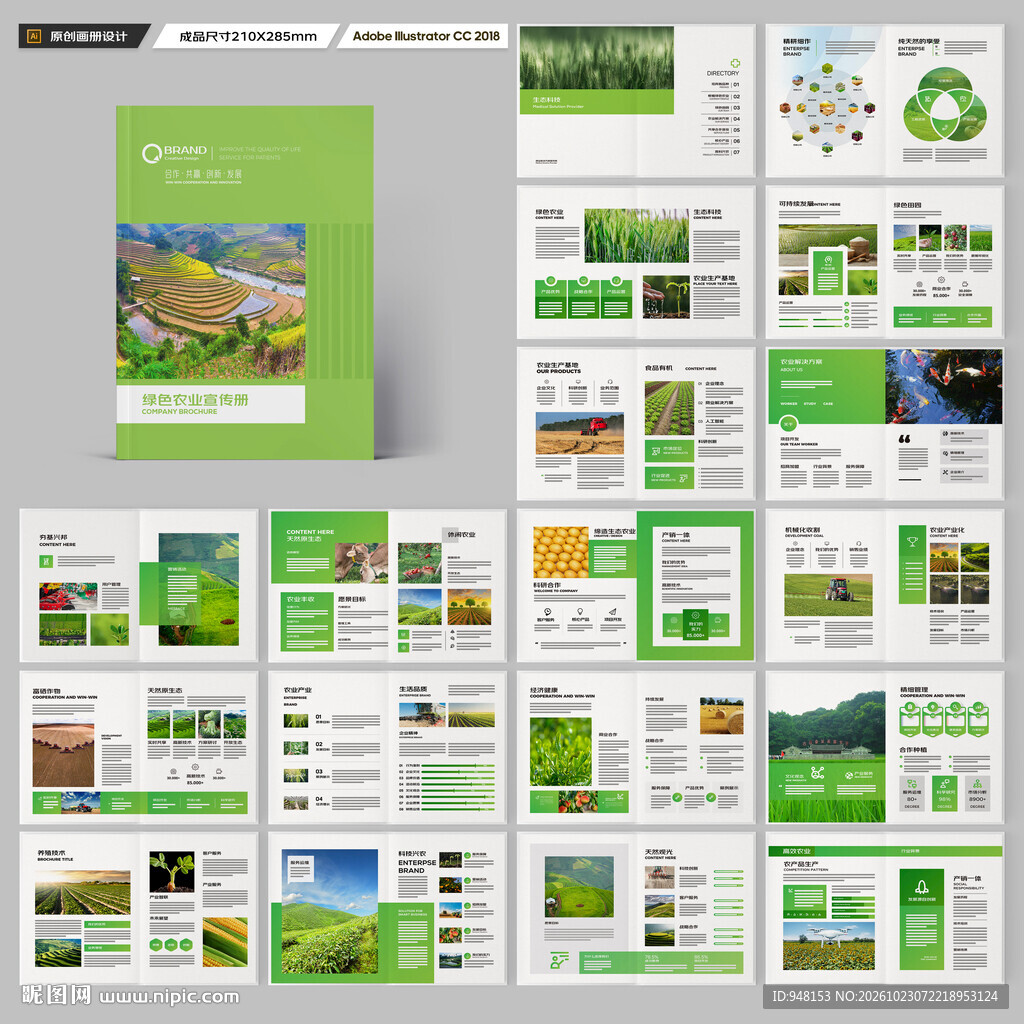Click the "富硒作物" heading
Image resolution: width=1024 pixels, height=1024 pixels.
pyautogui.click(x=46, y=691)
